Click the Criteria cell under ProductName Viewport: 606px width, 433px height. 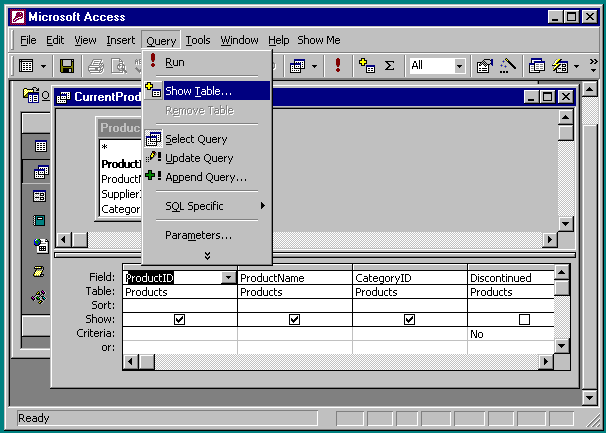coord(295,333)
